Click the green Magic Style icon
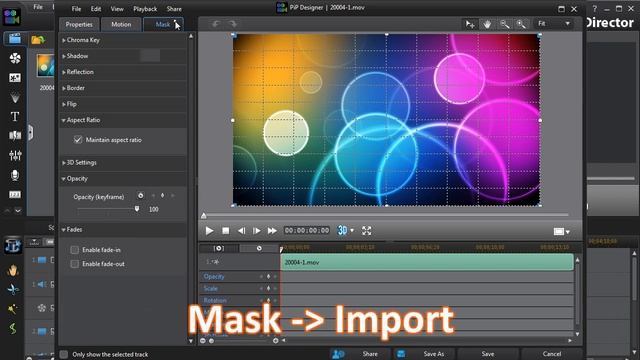Image resolution: width=640 pixels, height=360 pixels. pos(13,329)
